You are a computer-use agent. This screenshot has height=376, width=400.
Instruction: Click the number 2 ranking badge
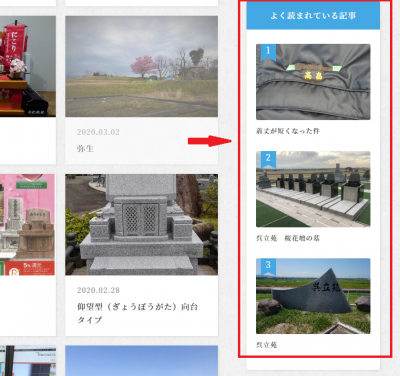[268, 159]
